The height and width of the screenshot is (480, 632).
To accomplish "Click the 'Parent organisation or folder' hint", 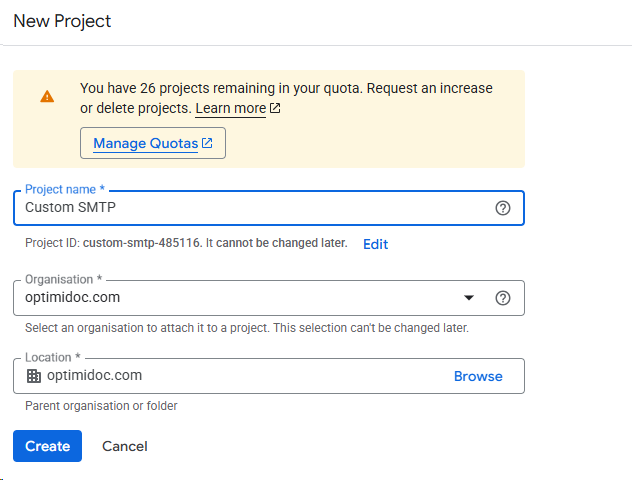I will click(x=101, y=406).
